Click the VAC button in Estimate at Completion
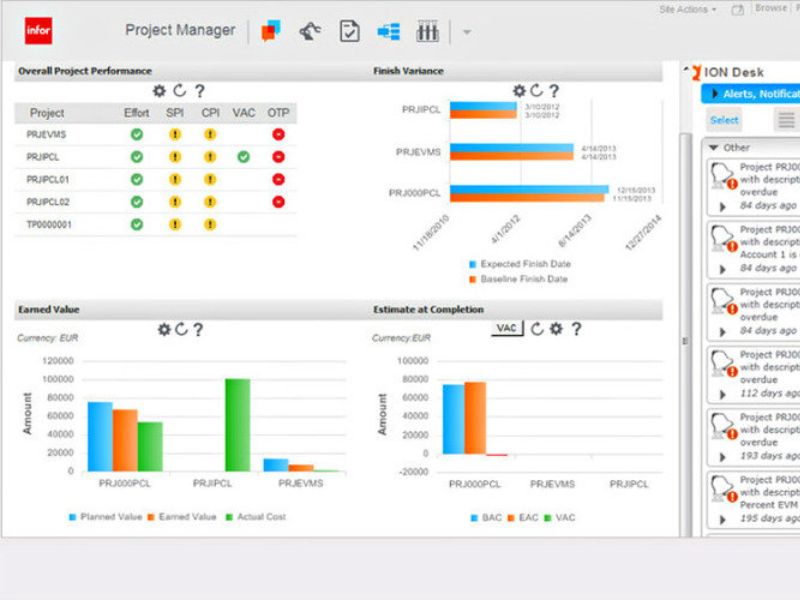800x600 pixels. tap(507, 329)
